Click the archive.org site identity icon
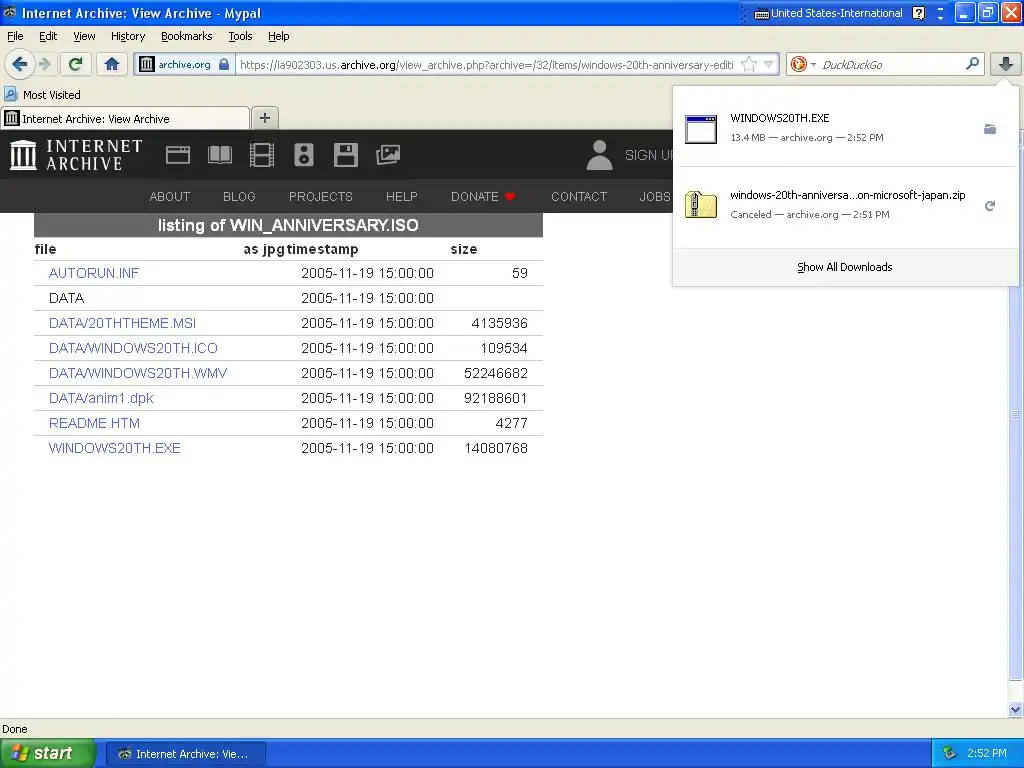The image size is (1024, 768). [x=147, y=64]
